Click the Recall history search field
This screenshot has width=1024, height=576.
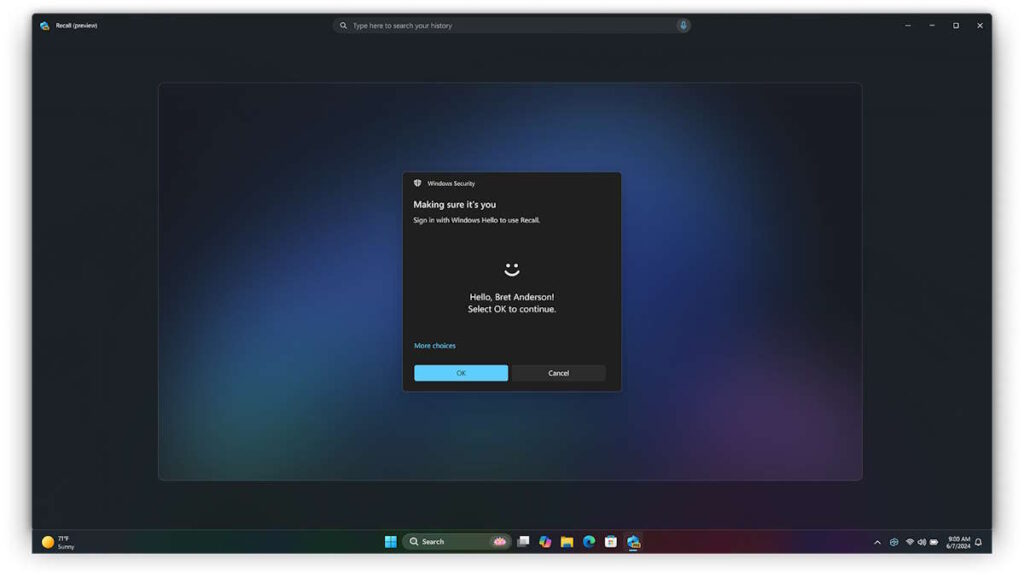511,25
